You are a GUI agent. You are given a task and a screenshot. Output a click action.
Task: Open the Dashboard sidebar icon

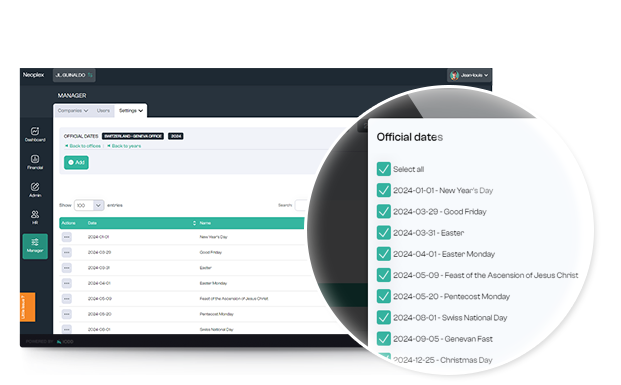tap(35, 134)
